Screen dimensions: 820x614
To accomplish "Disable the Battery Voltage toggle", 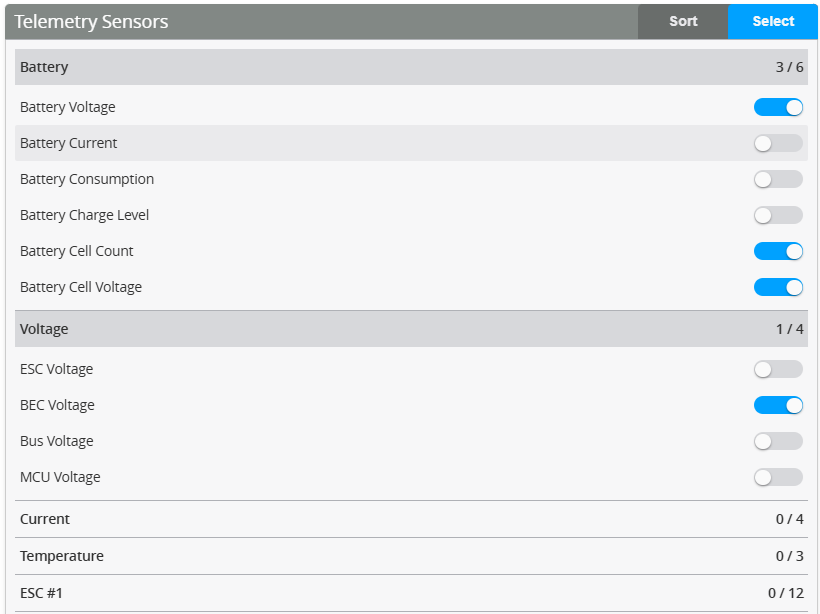I will 778,107.
